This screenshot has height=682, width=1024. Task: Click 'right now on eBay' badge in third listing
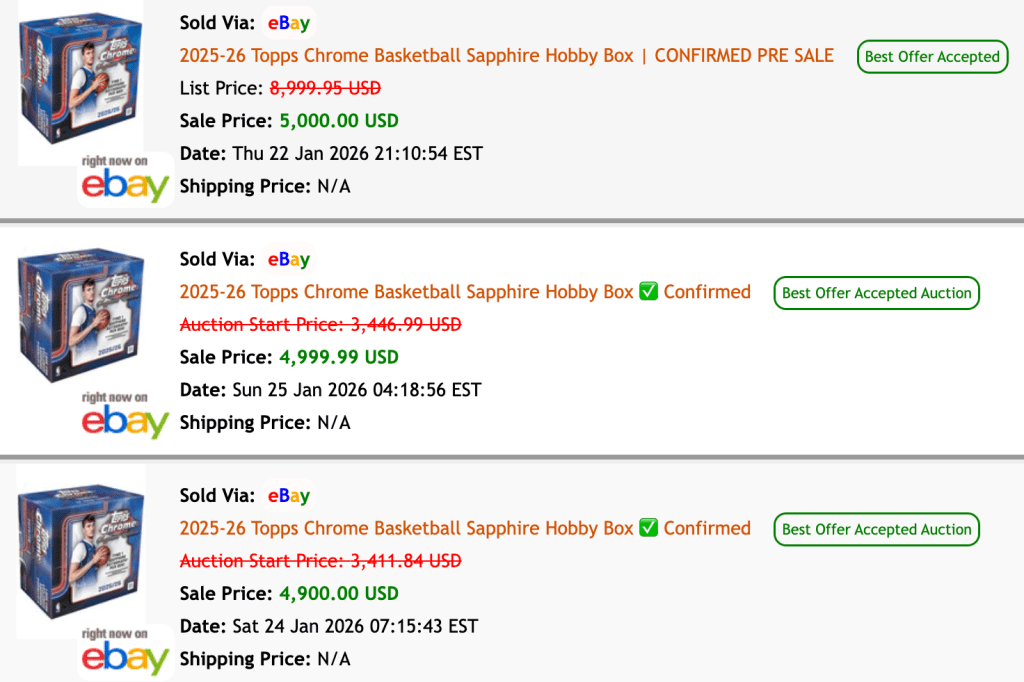tap(125, 651)
